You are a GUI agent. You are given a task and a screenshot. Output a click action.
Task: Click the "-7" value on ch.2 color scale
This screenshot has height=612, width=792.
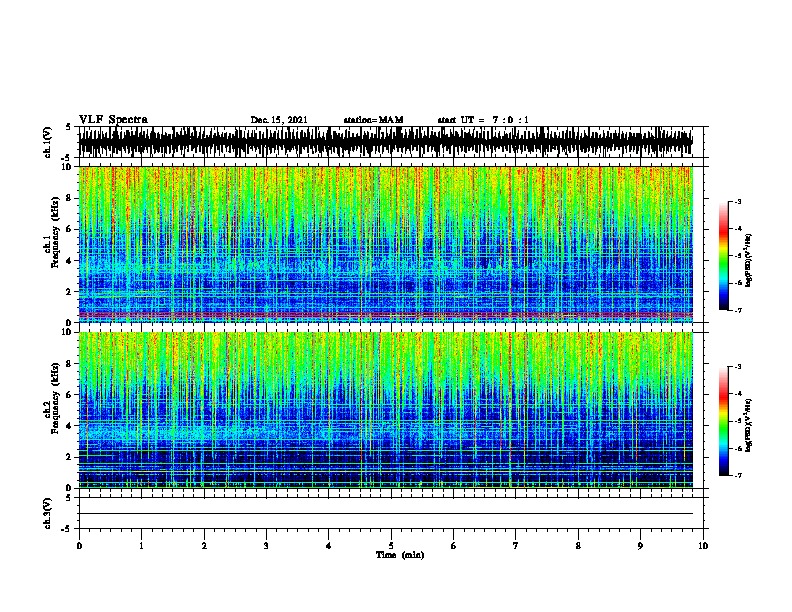pyautogui.click(x=737, y=475)
